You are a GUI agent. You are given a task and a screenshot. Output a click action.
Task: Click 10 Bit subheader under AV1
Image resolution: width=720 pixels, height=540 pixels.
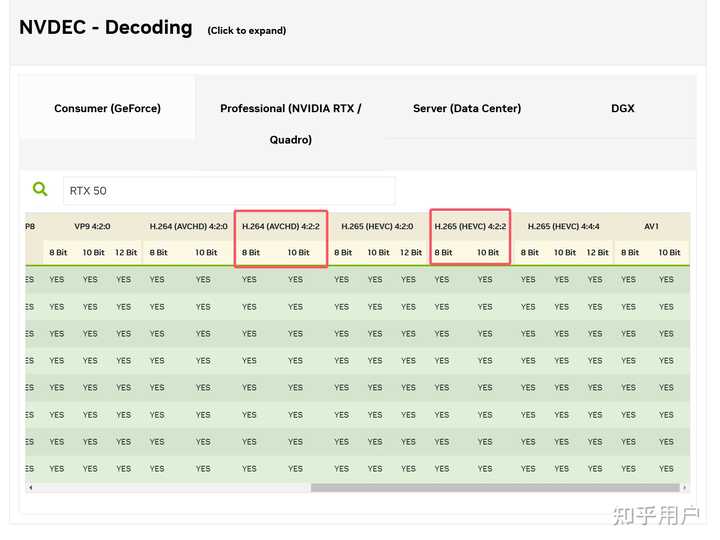coord(669,253)
